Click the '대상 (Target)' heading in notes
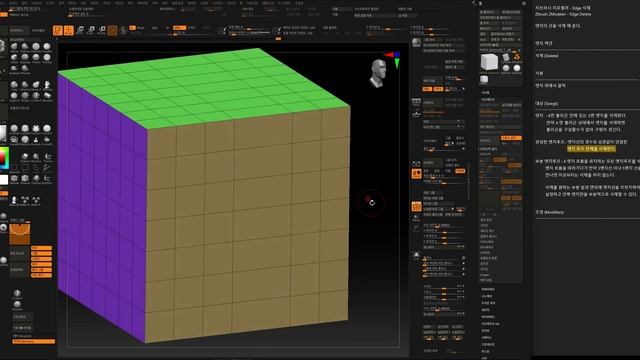The image size is (640, 360). [x=547, y=104]
